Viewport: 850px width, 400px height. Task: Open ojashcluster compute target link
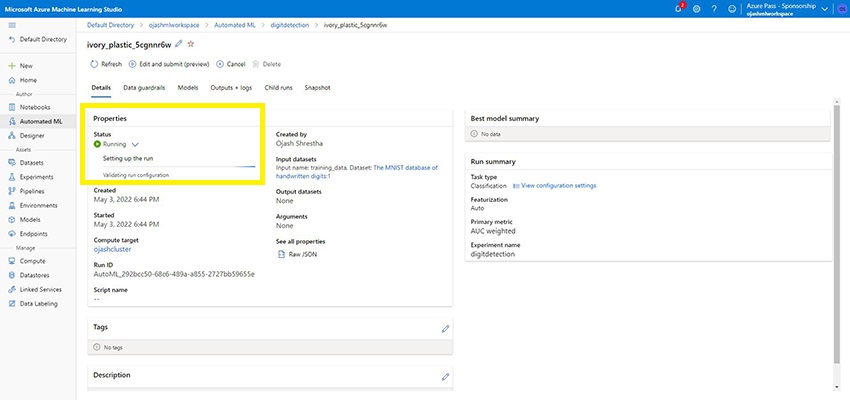(x=112, y=249)
